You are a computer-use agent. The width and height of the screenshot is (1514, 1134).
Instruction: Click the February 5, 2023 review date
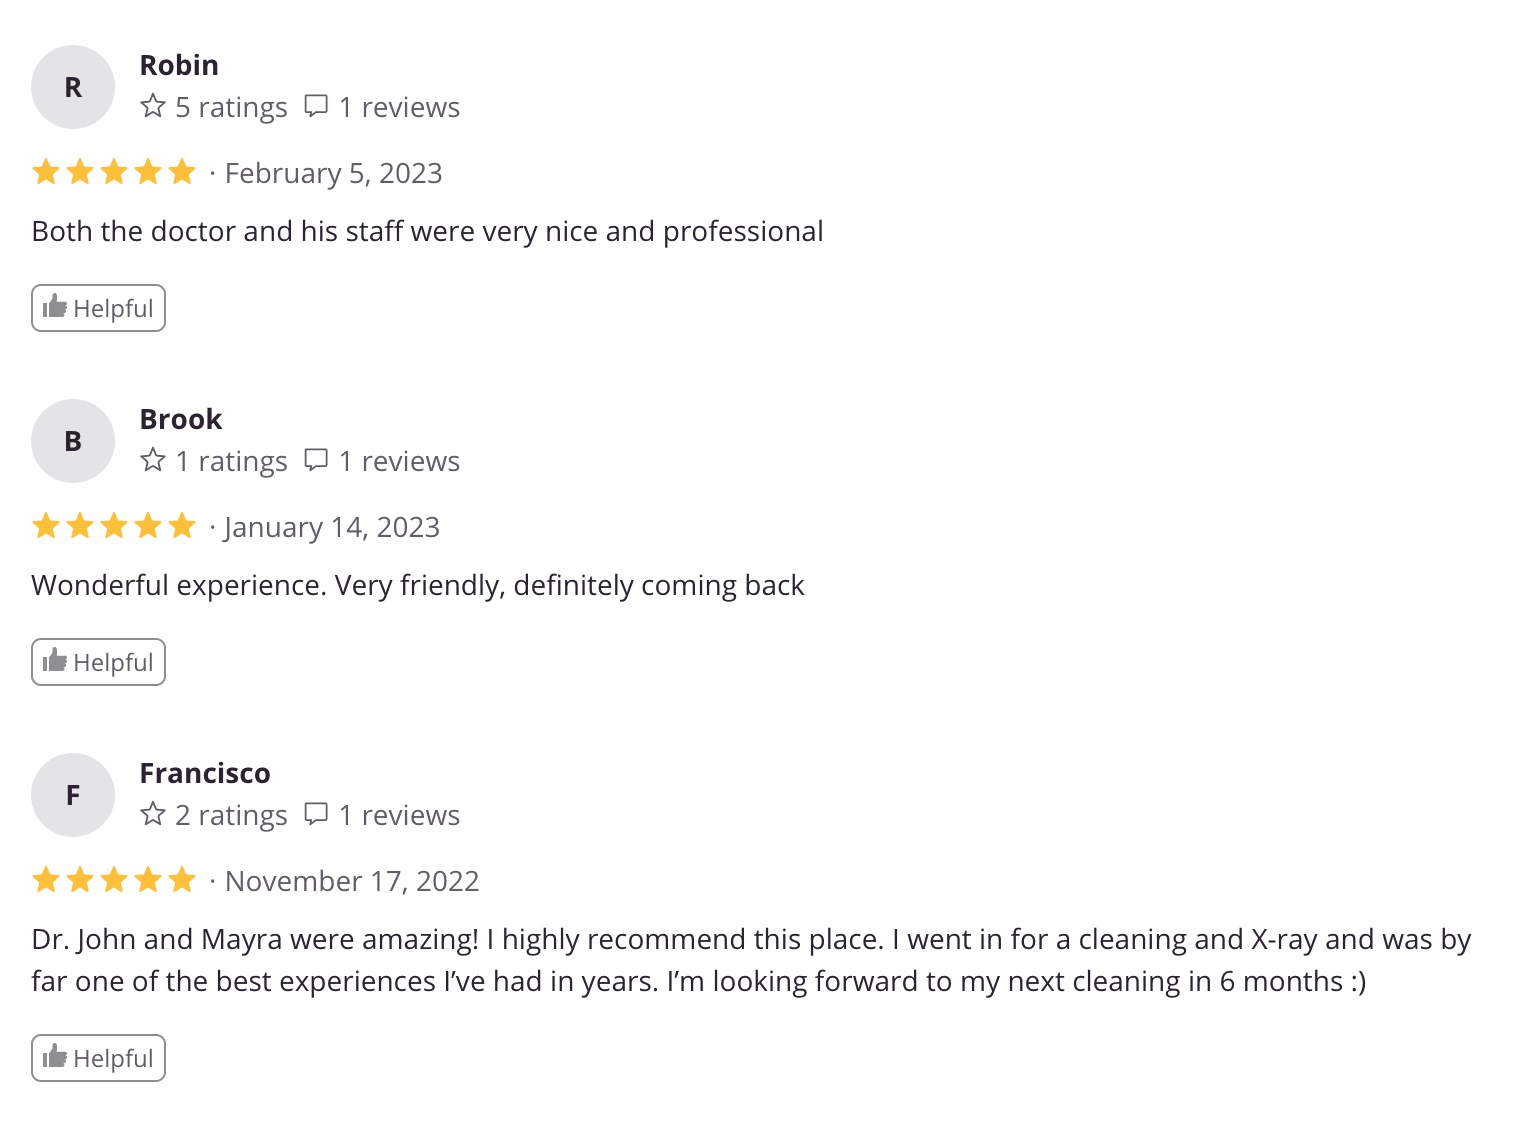coord(333,173)
